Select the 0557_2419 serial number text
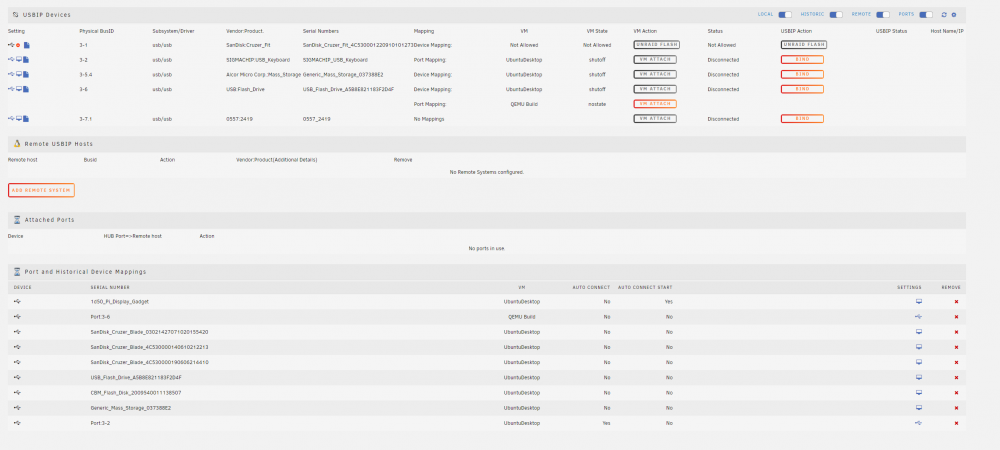The width and height of the screenshot is (1000, 450). [x=315, y=119]
